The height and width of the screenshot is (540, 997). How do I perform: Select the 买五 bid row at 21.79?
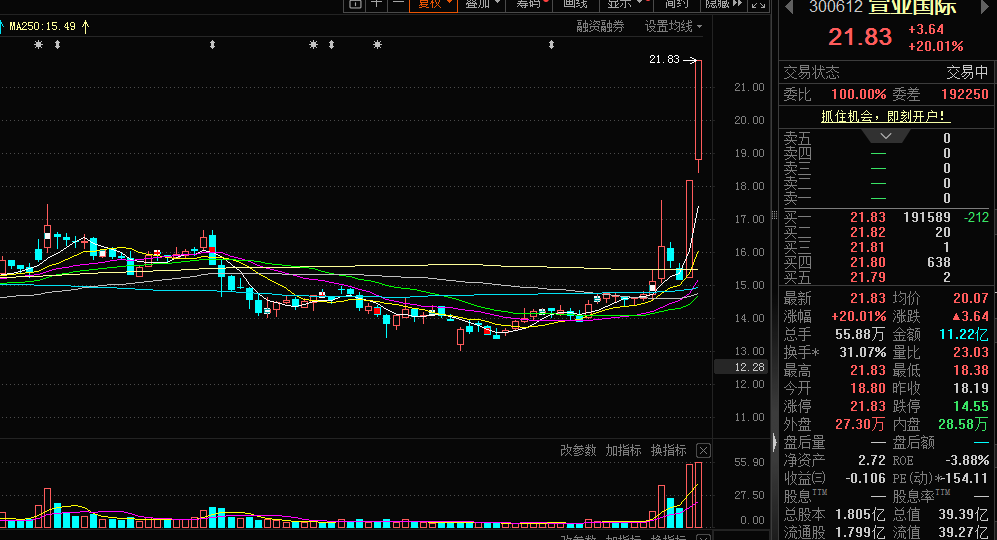click(x=886, y=277)
